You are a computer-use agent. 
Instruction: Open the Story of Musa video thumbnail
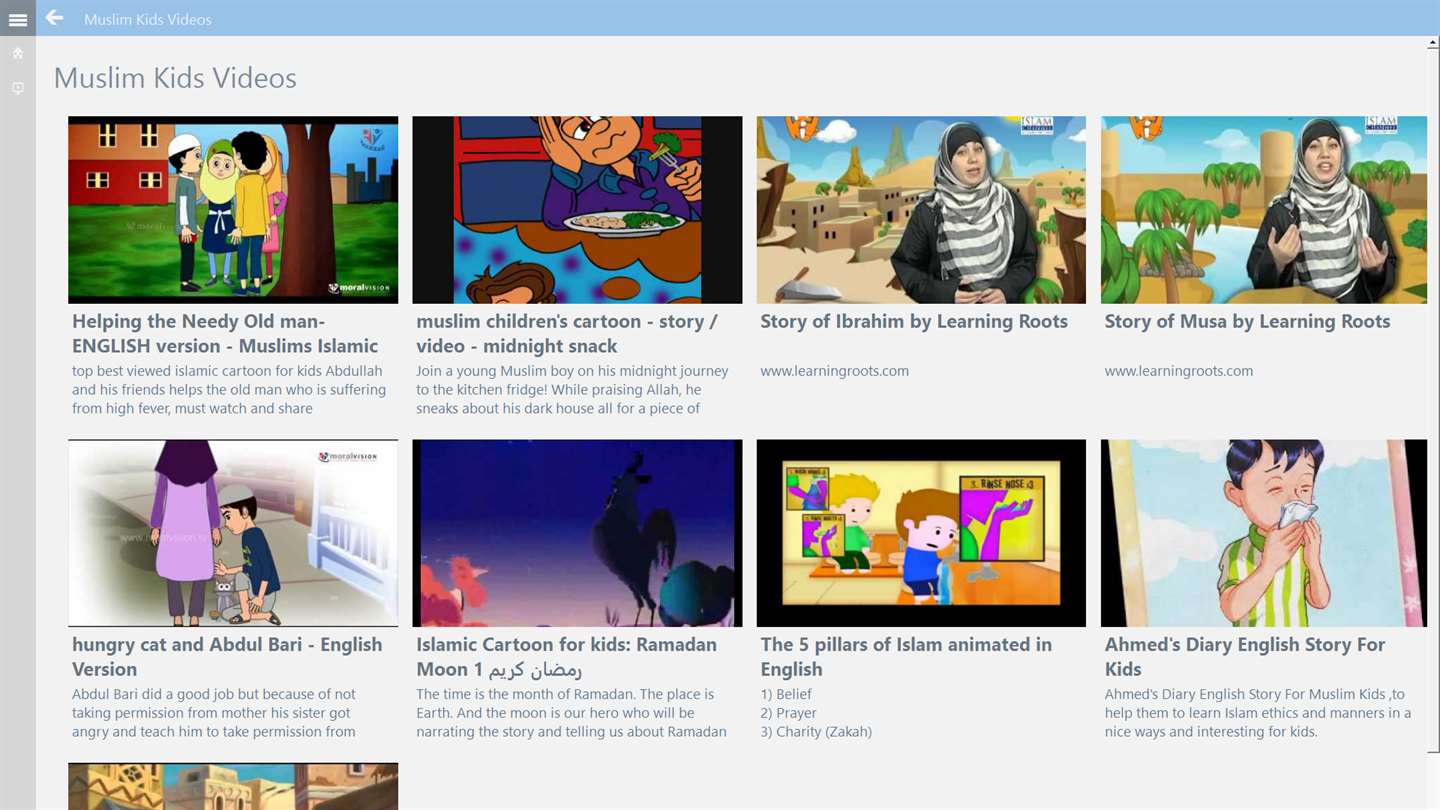pyautogui.click(x=1264, y=210)
